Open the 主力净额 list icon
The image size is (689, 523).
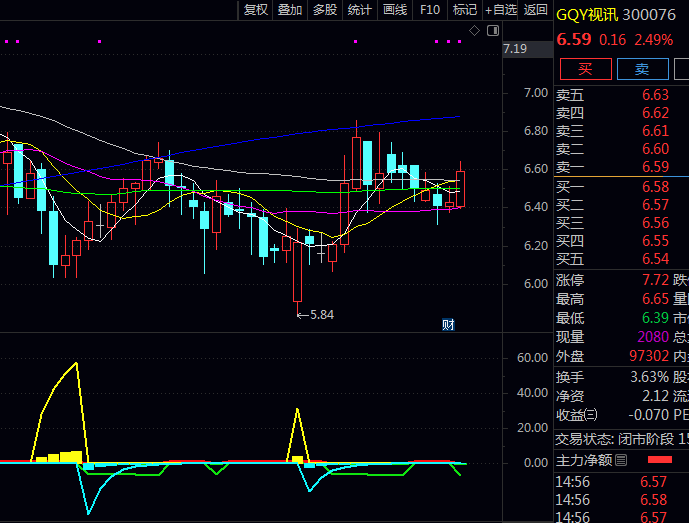(x=621, y=460)
